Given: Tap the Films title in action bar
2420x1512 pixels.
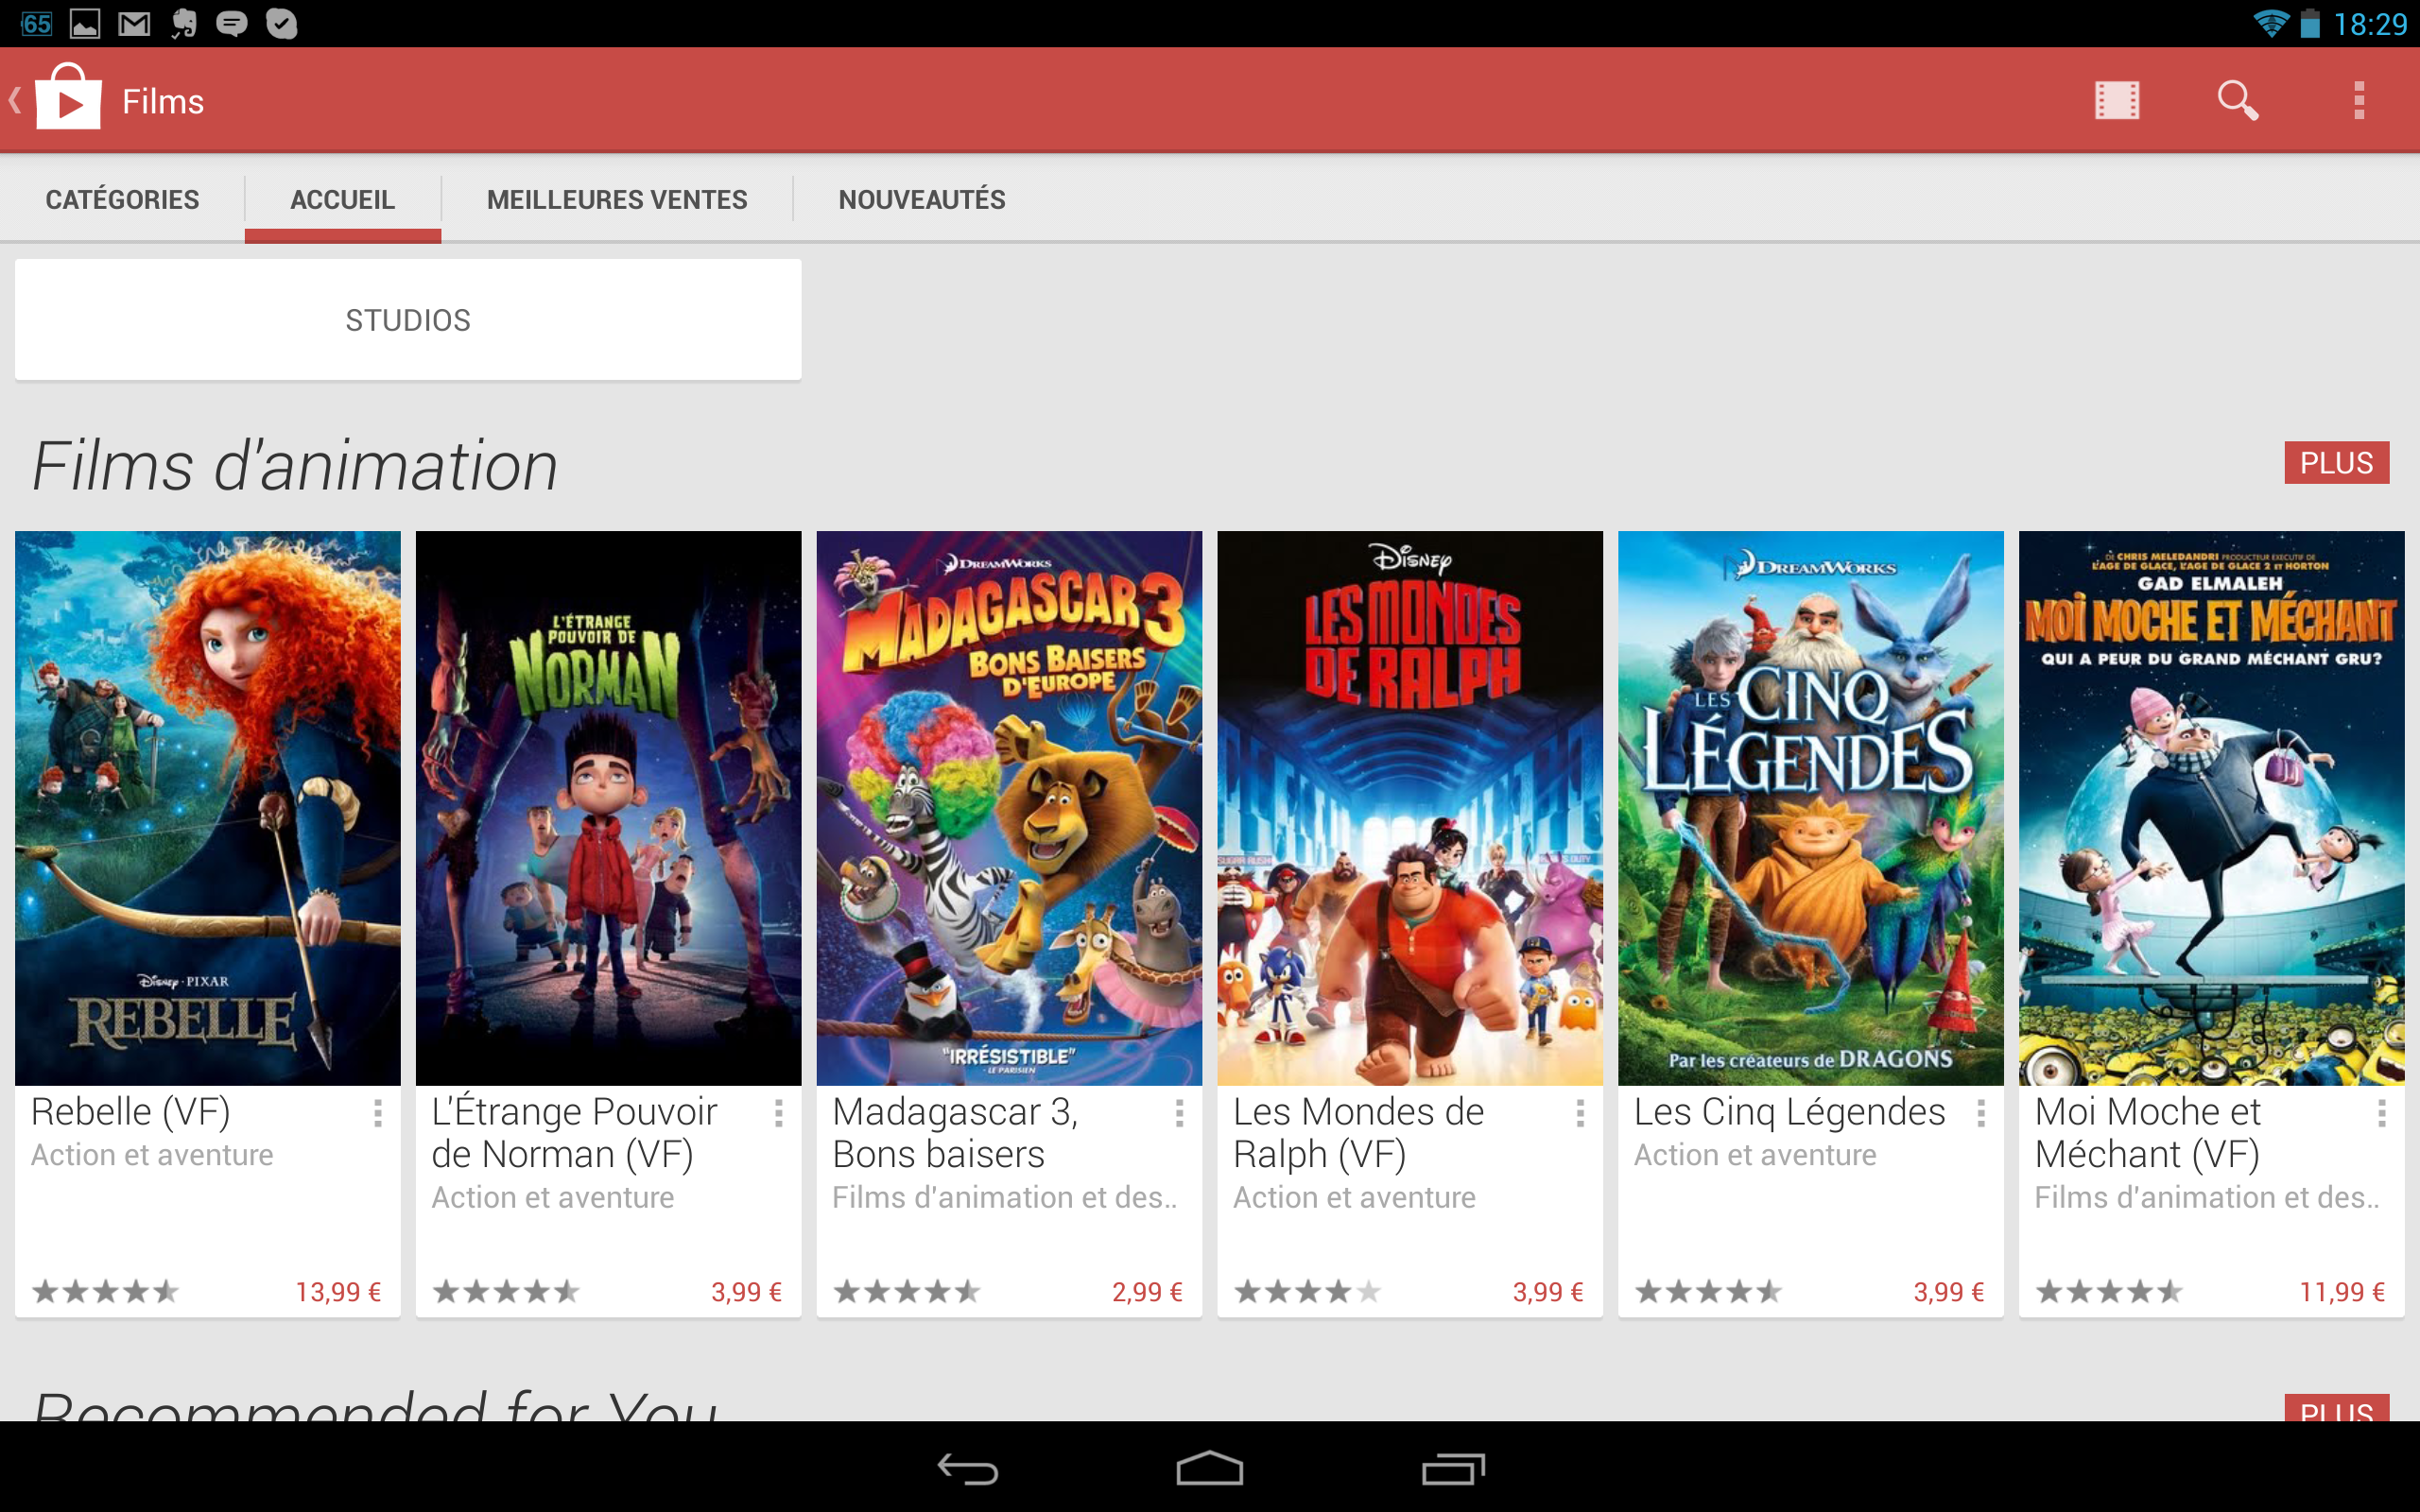Looking at the screenshot, I should coord(163,101).
